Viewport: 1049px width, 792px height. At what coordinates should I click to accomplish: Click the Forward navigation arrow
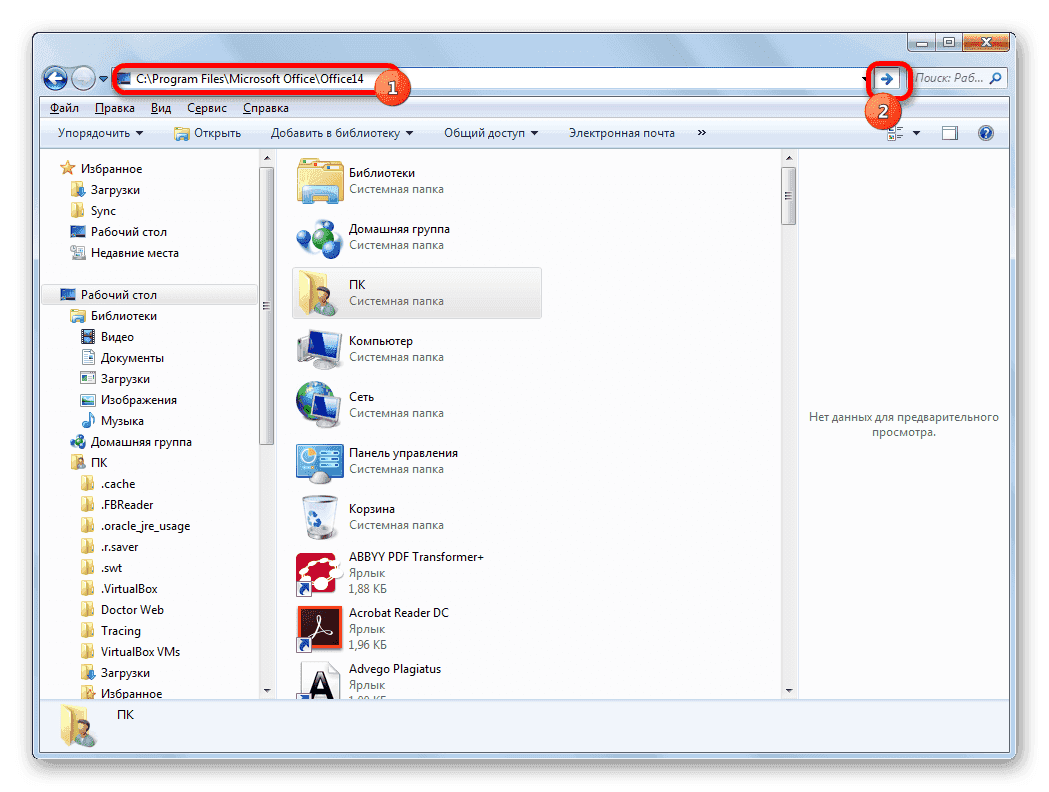(x=83, y=79)
